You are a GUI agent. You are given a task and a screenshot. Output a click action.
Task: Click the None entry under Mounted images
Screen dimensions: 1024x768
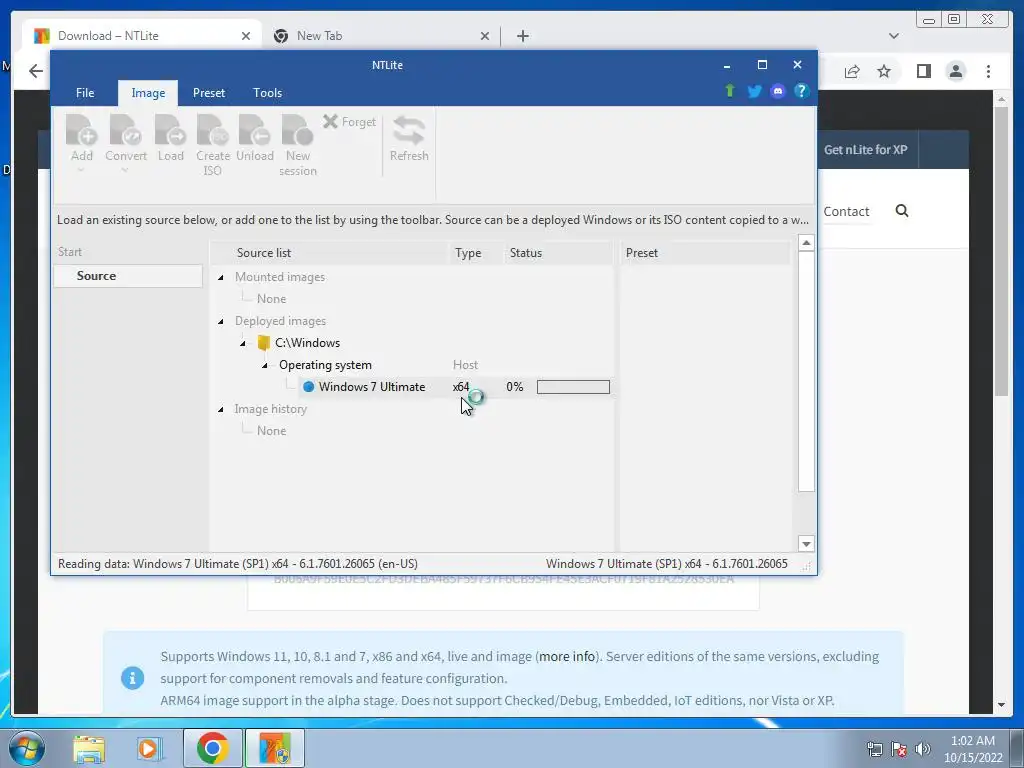tap(272, 299)
